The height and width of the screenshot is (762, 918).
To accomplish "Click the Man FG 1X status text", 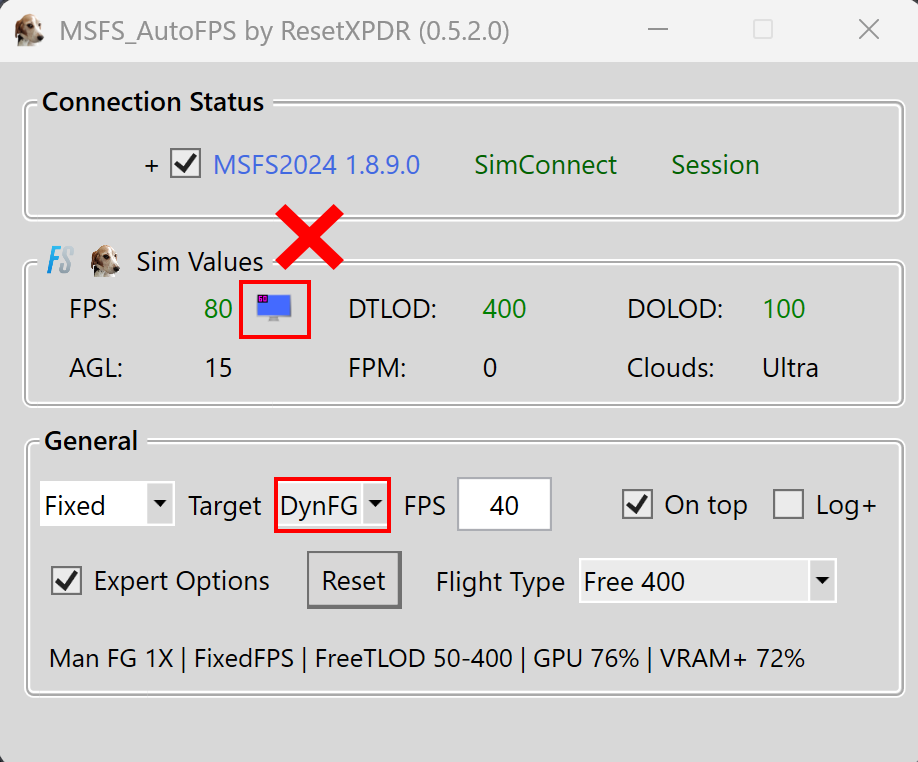I will pos(111,658).
